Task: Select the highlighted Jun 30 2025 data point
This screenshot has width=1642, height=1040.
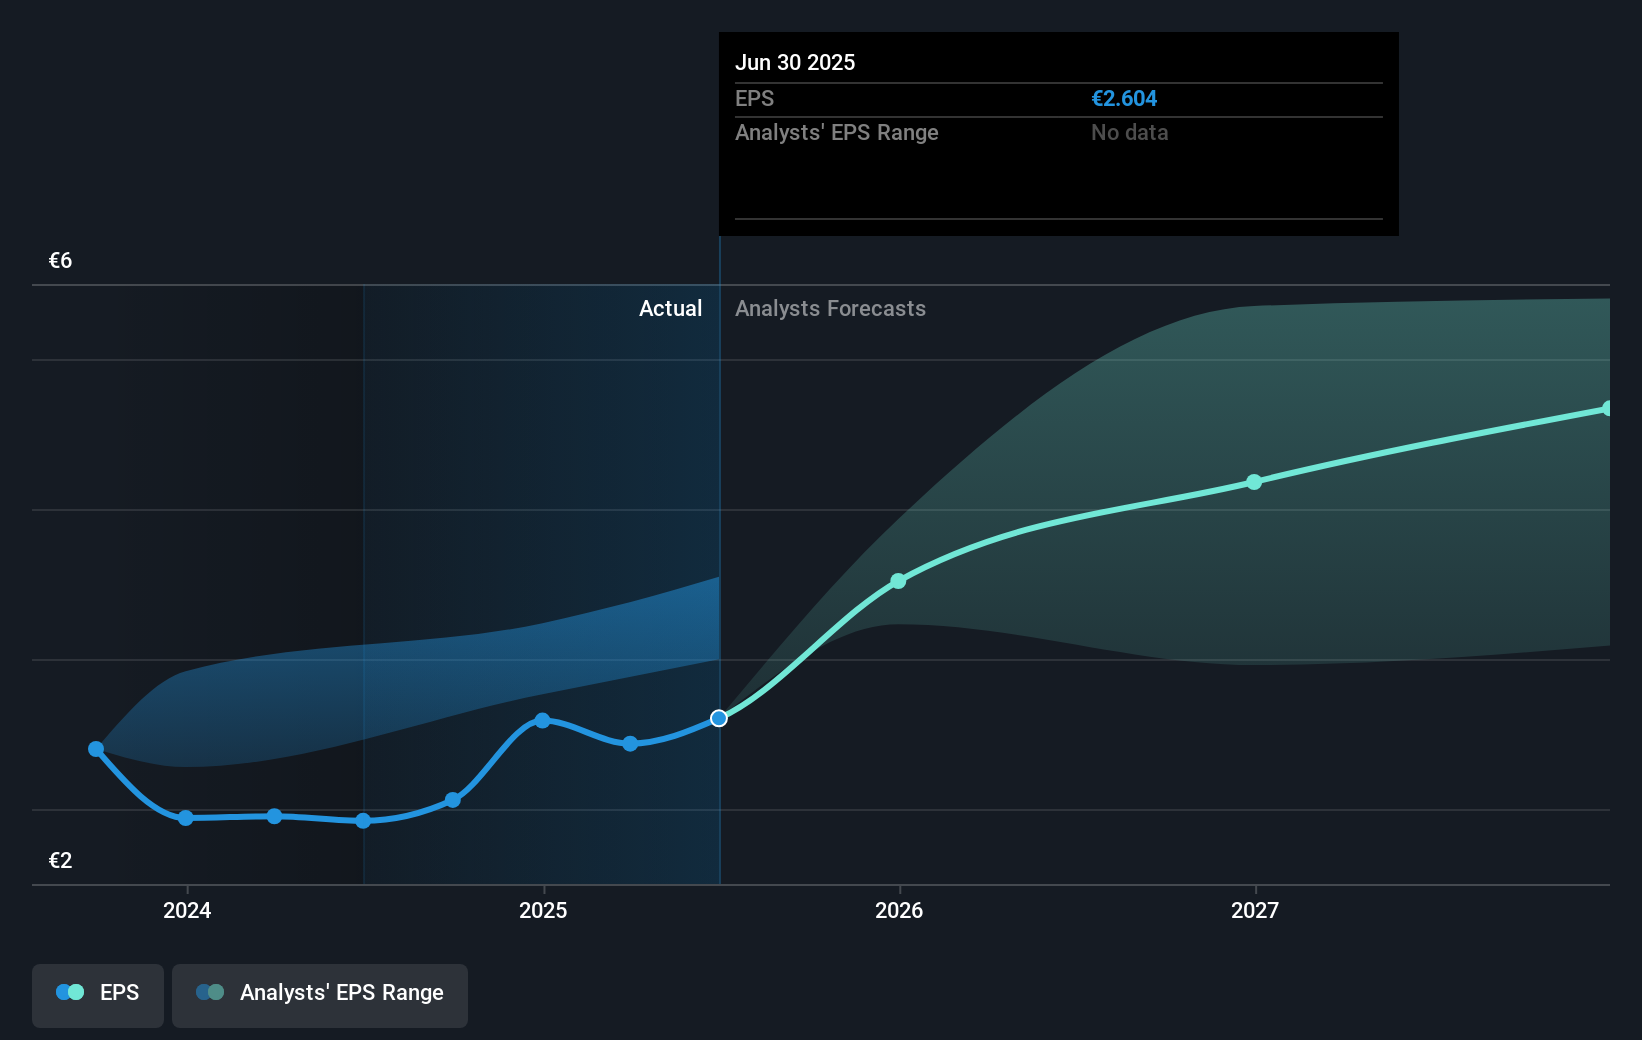Action: (x=719, y=717)
